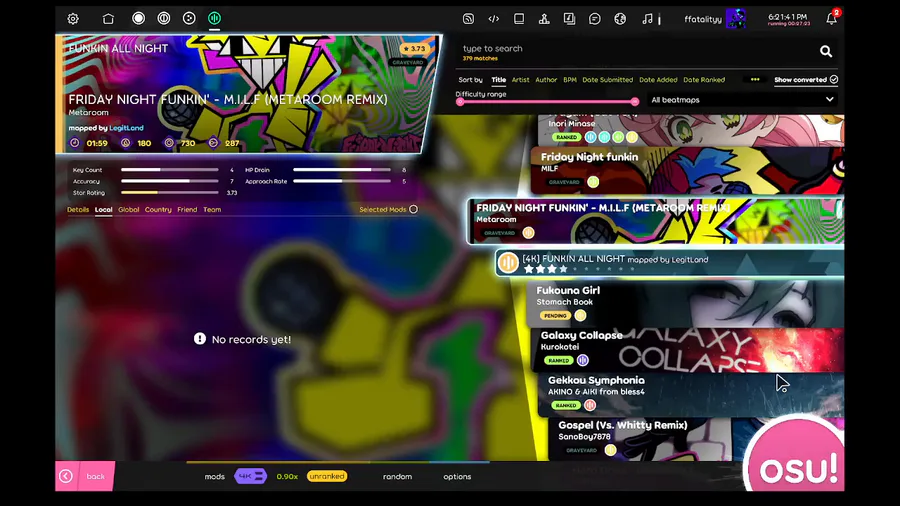Switch to the Friend leaderboard tab
The height and width of the screenshot is (506, 900).
[187, 209]
